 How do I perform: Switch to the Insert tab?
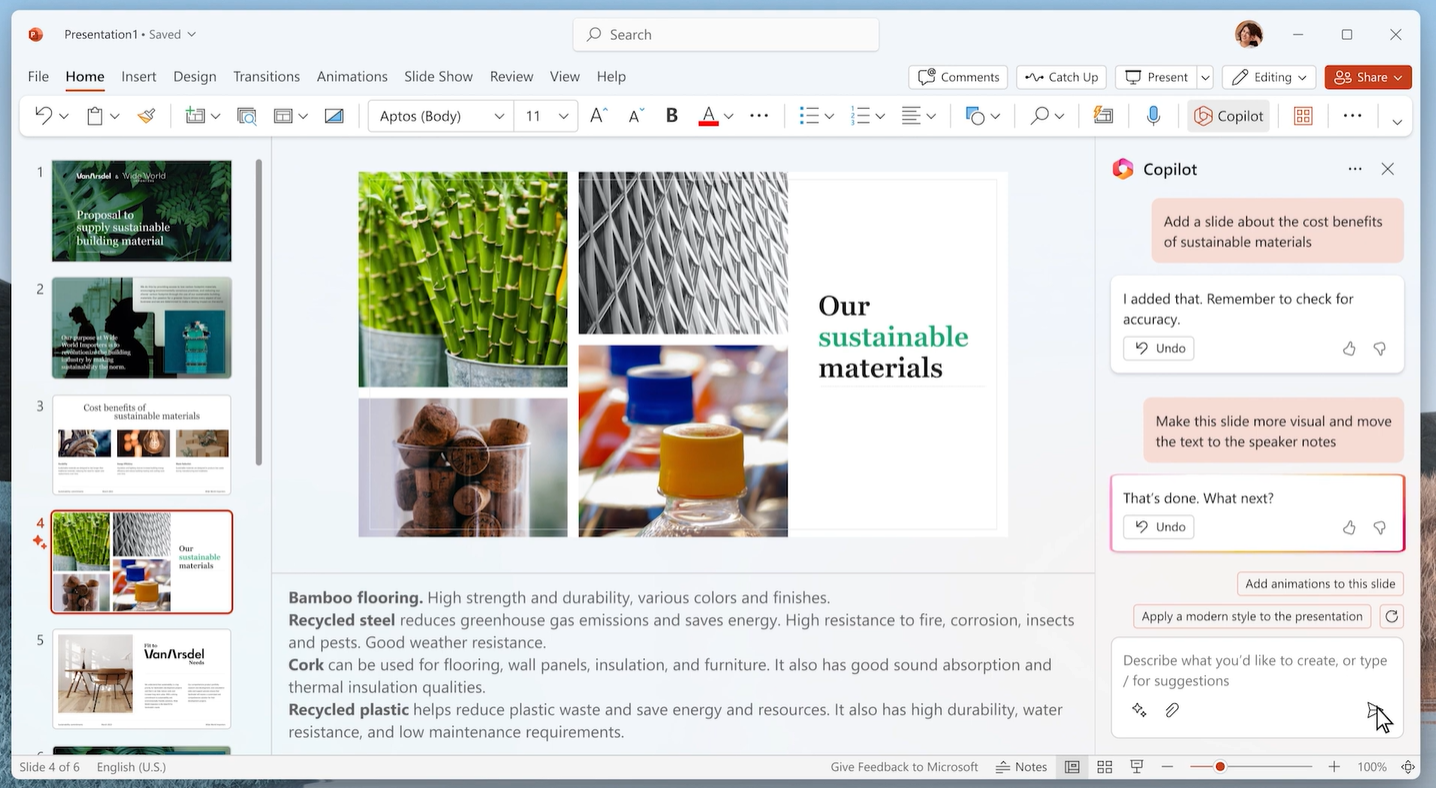139,76
